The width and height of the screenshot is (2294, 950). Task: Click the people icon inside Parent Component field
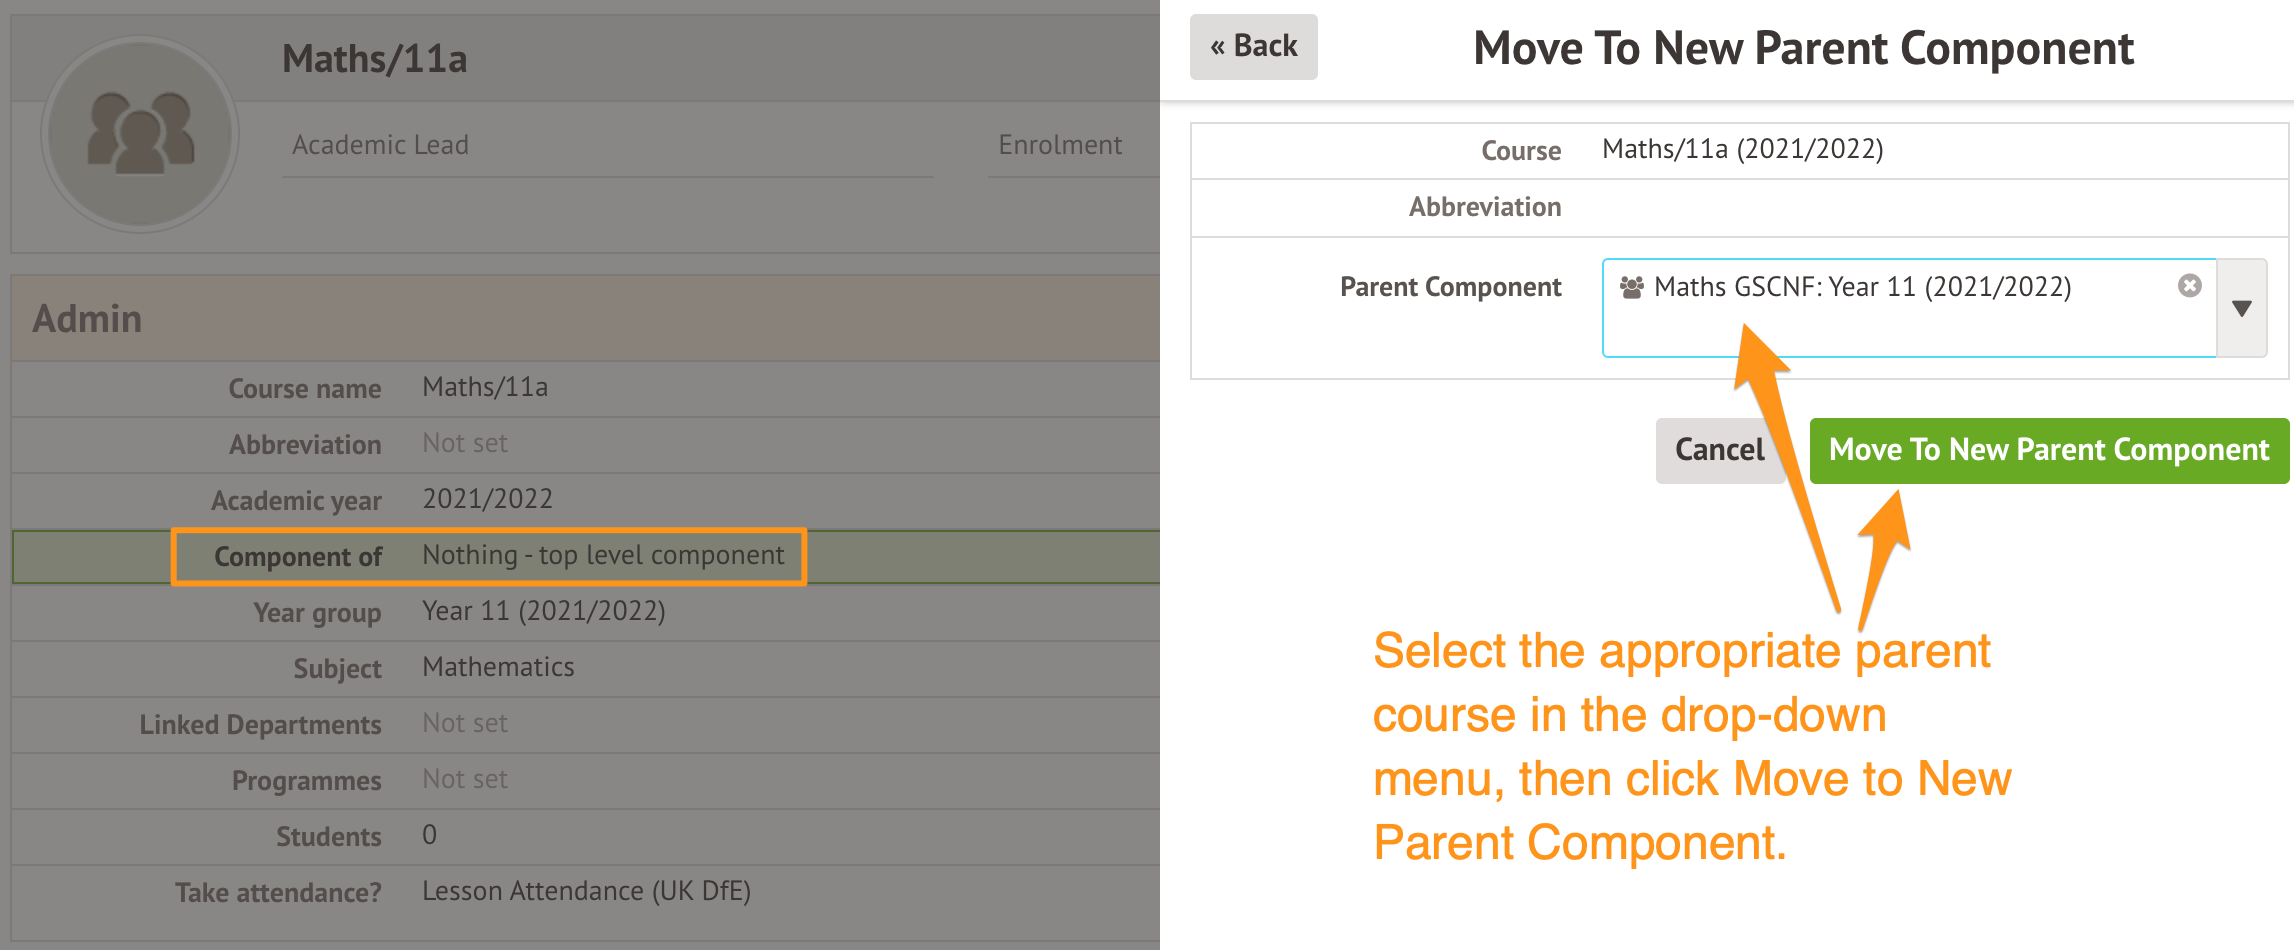(x=1632, y=287)
